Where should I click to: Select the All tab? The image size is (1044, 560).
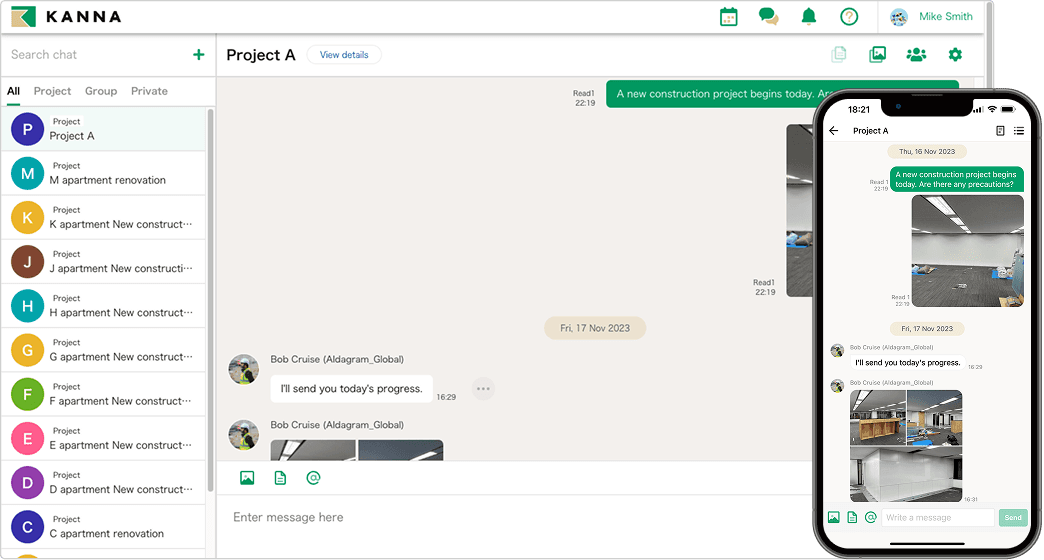(x=13, y=91)
